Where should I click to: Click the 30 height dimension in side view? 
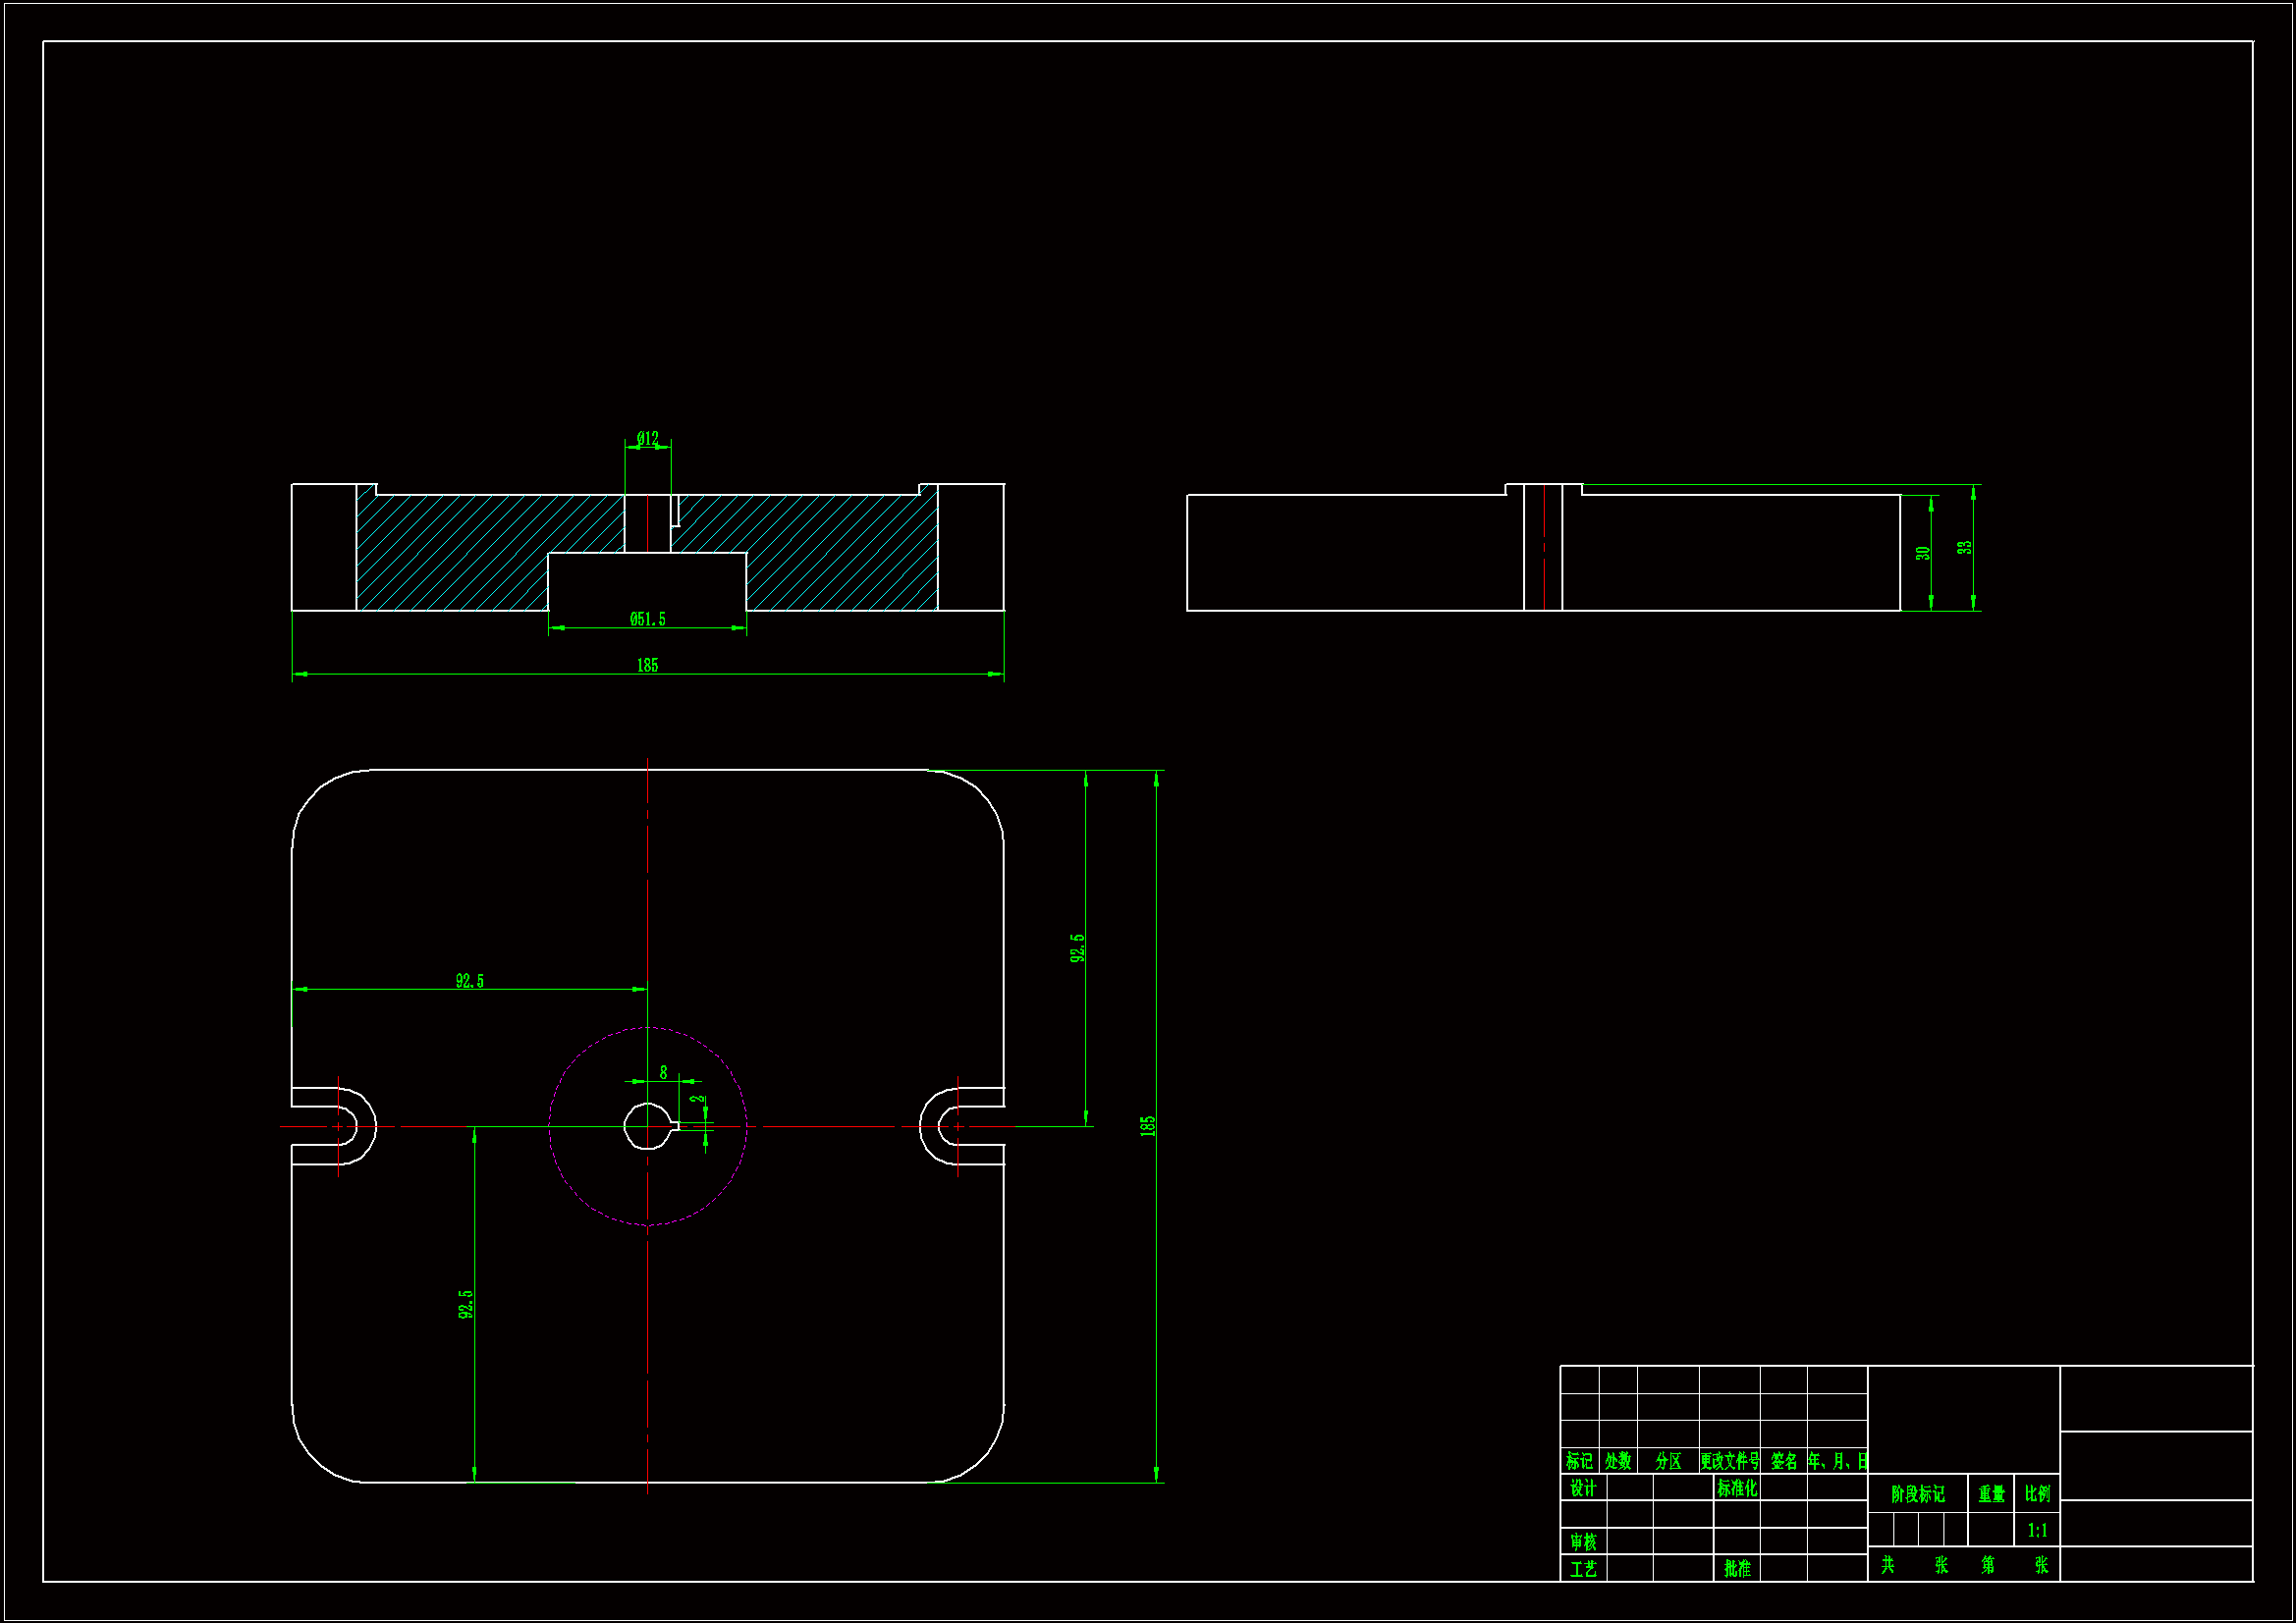click(x=1922, y=553)
